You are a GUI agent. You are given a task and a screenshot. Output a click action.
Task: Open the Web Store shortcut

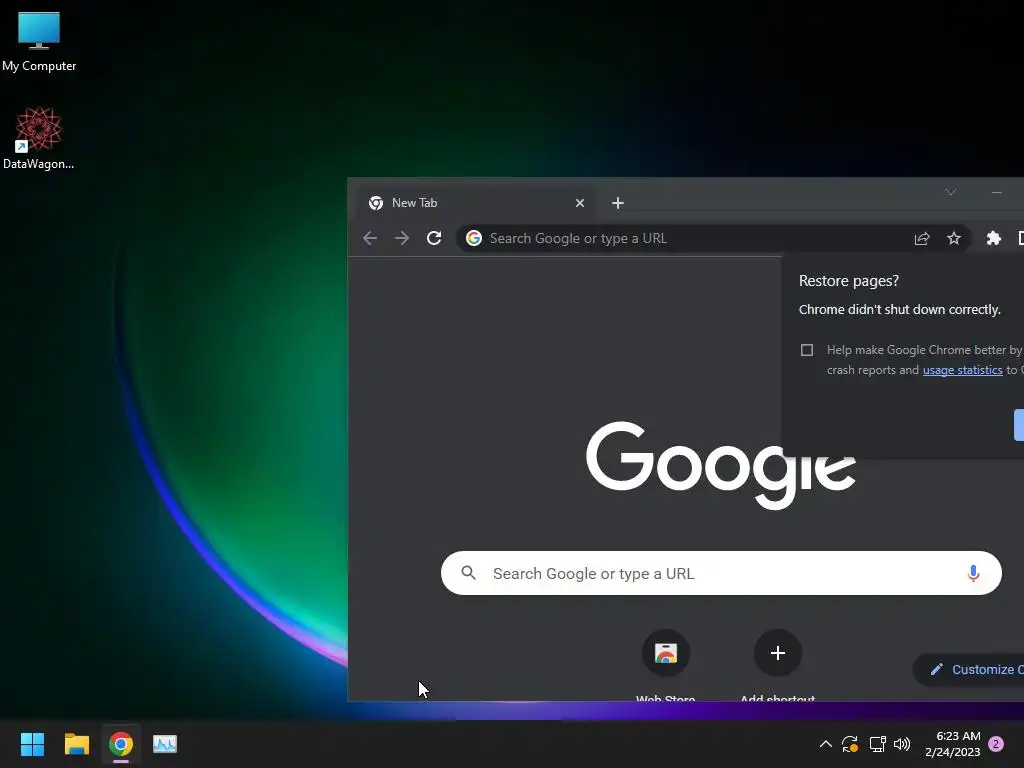pyautogui.click(x=665, y=665)
